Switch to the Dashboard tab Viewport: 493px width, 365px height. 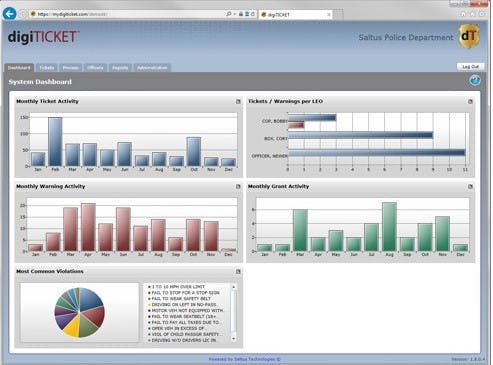(x=19, y=68)
